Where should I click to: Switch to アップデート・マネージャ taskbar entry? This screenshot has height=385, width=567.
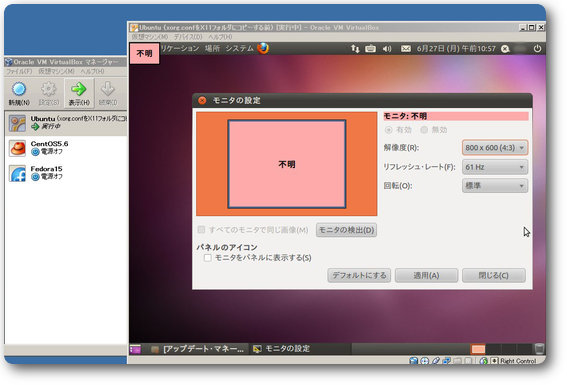click(x=198, y=349)
